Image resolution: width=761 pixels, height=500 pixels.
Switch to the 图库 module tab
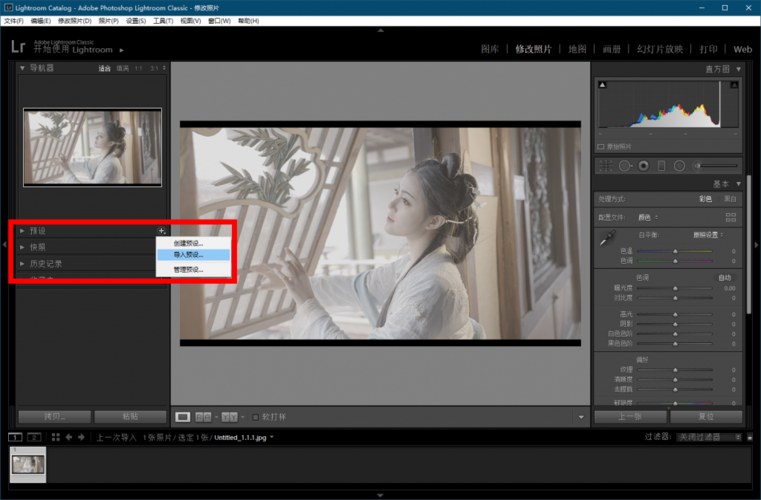point(489,49)
